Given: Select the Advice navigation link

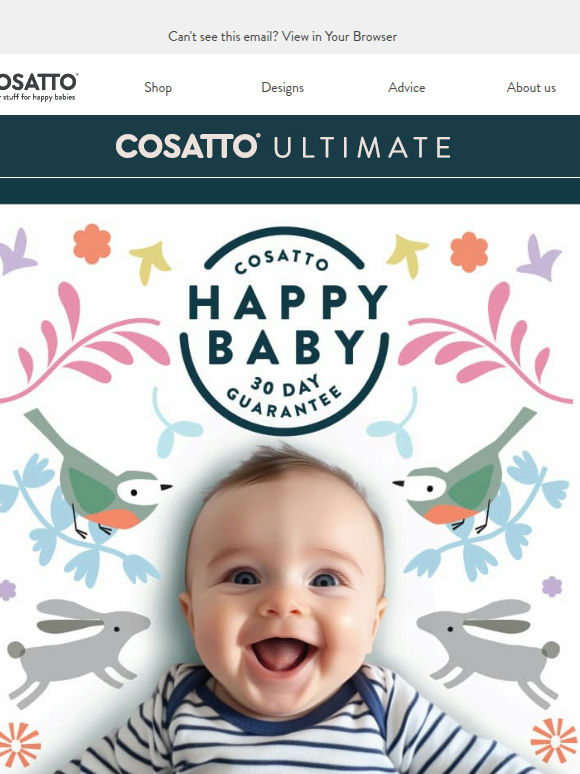Looking at the screenshot, I should click(406, 87).
